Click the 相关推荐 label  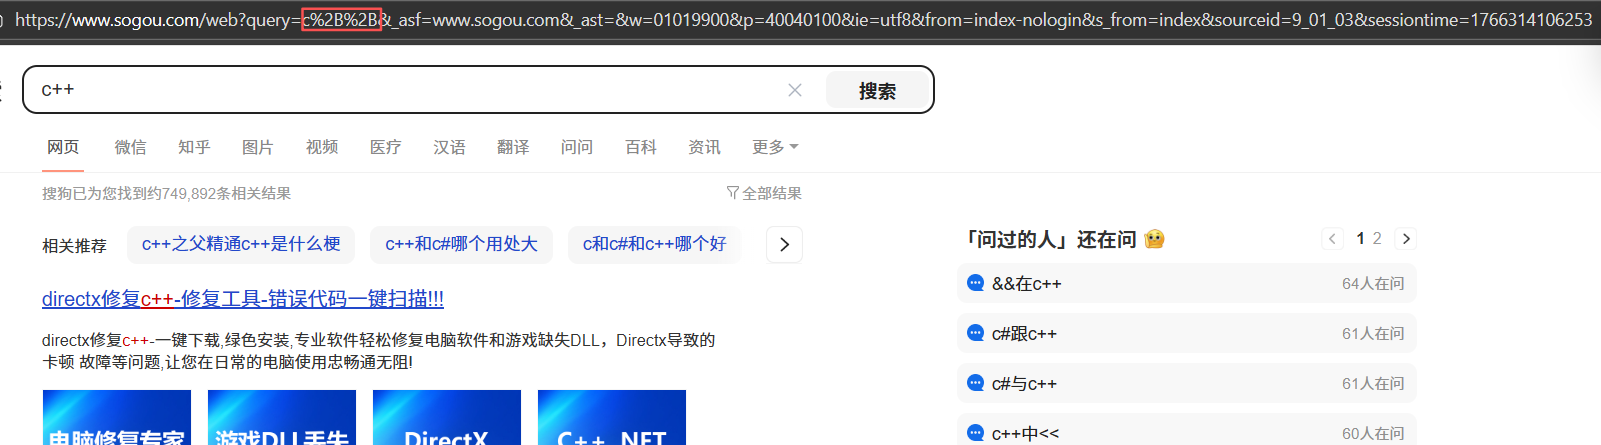point(74,245)
